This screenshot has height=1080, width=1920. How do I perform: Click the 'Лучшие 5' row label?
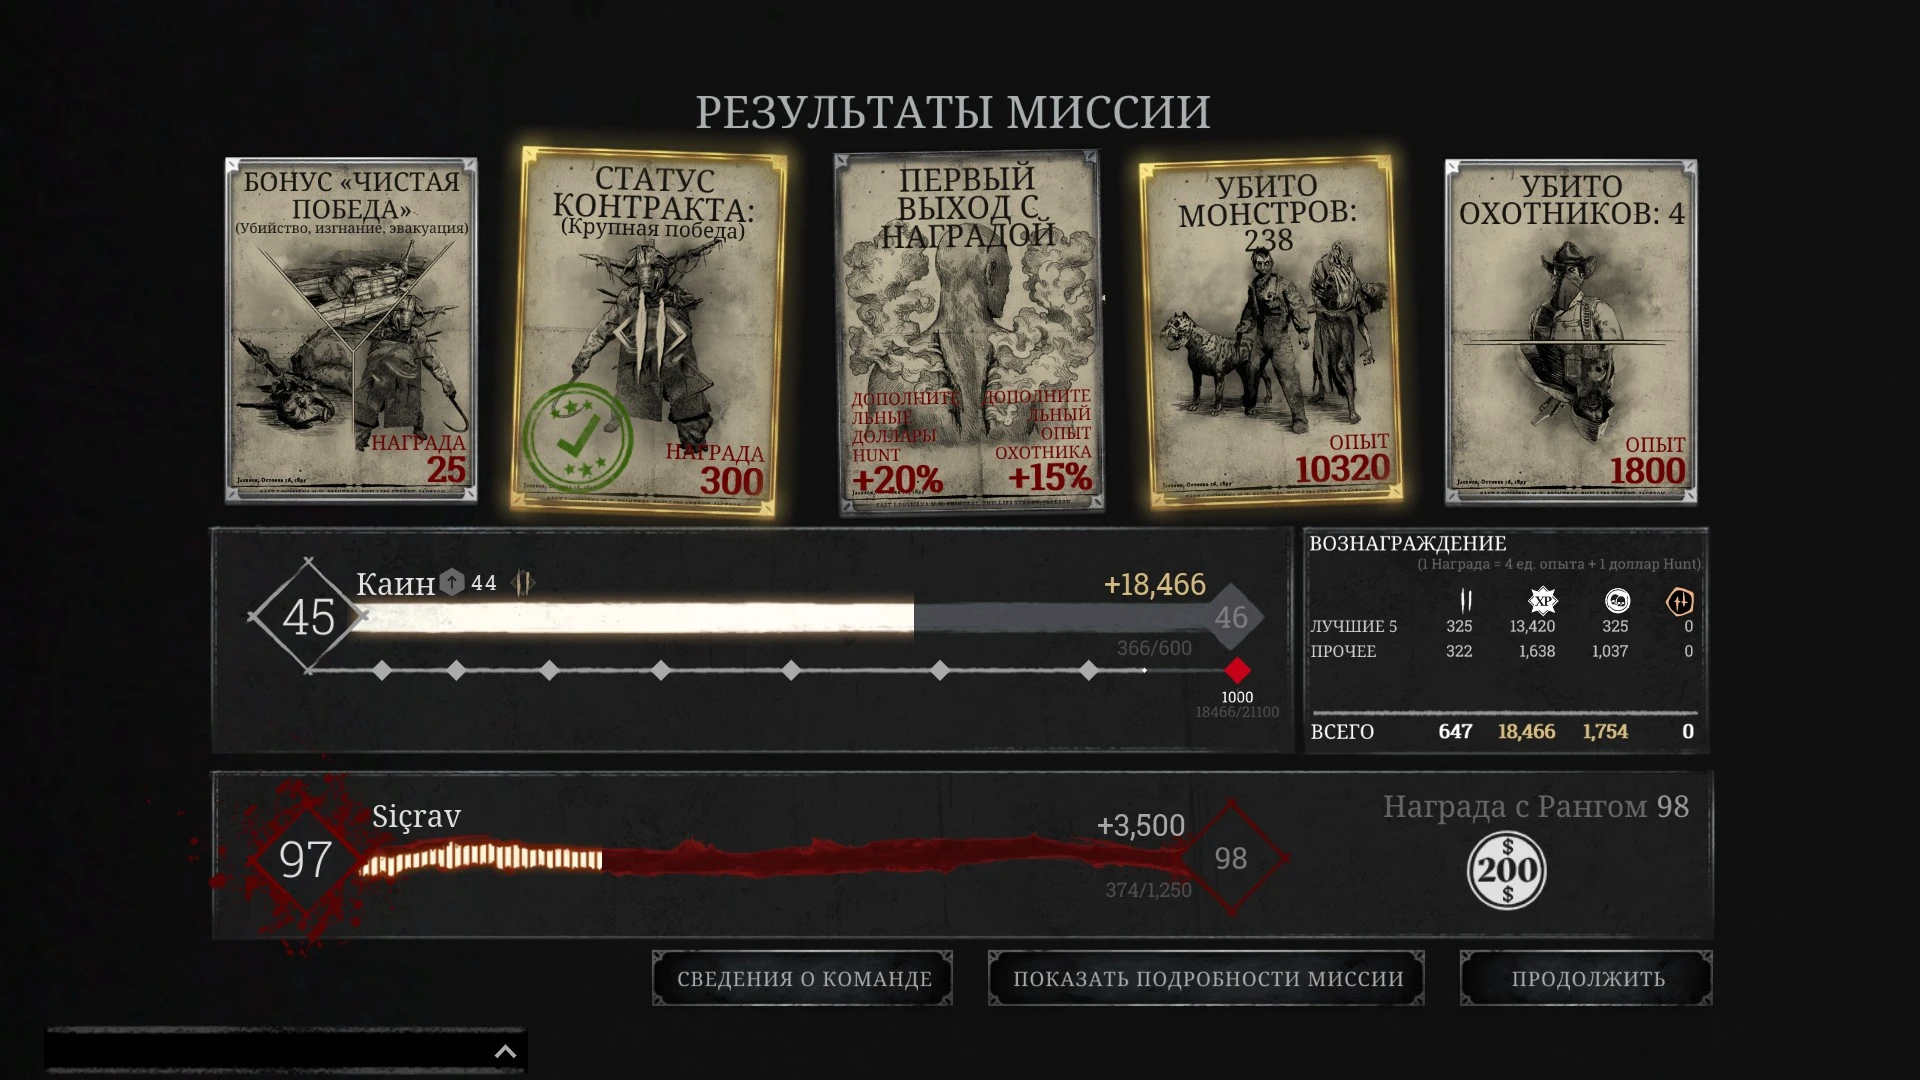1354,626
